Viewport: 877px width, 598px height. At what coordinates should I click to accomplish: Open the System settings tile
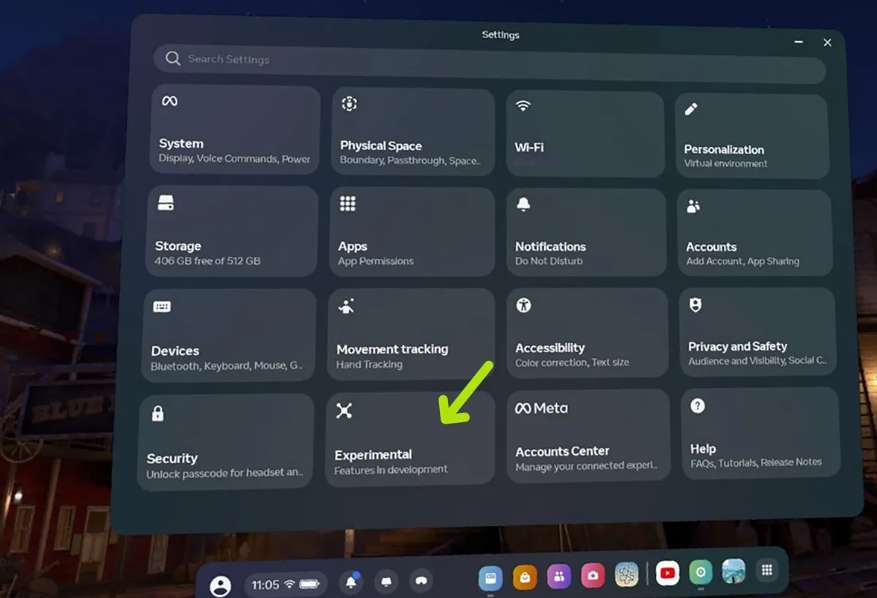coord(235,131)
